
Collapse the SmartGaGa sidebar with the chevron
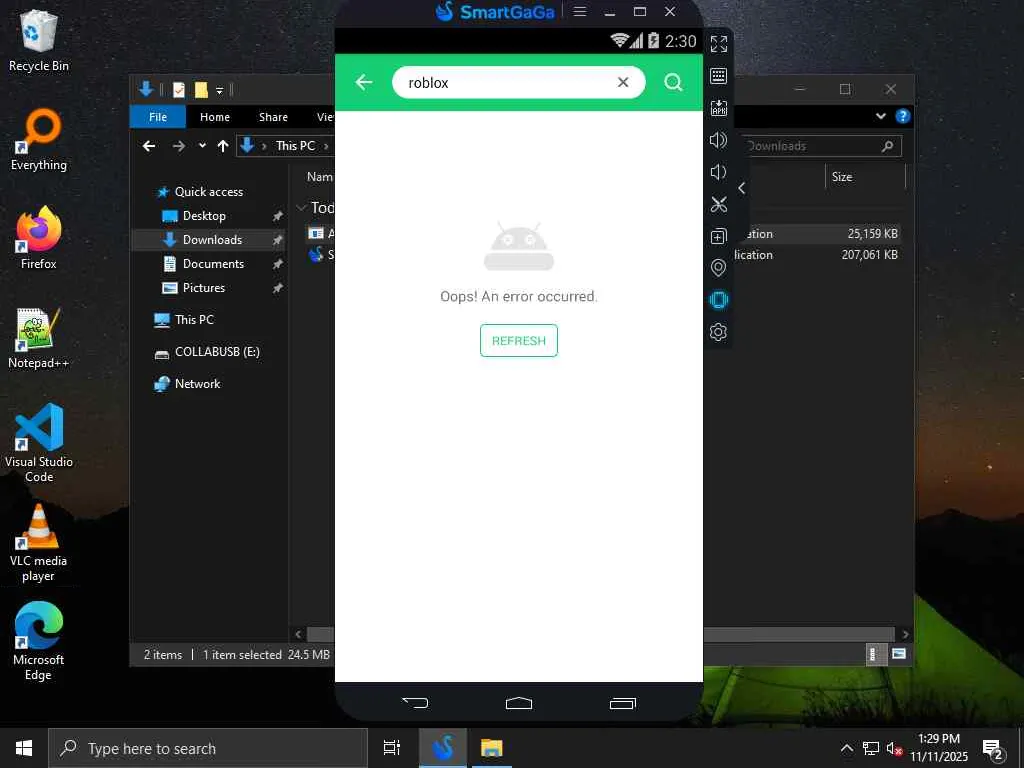[742, 188]
